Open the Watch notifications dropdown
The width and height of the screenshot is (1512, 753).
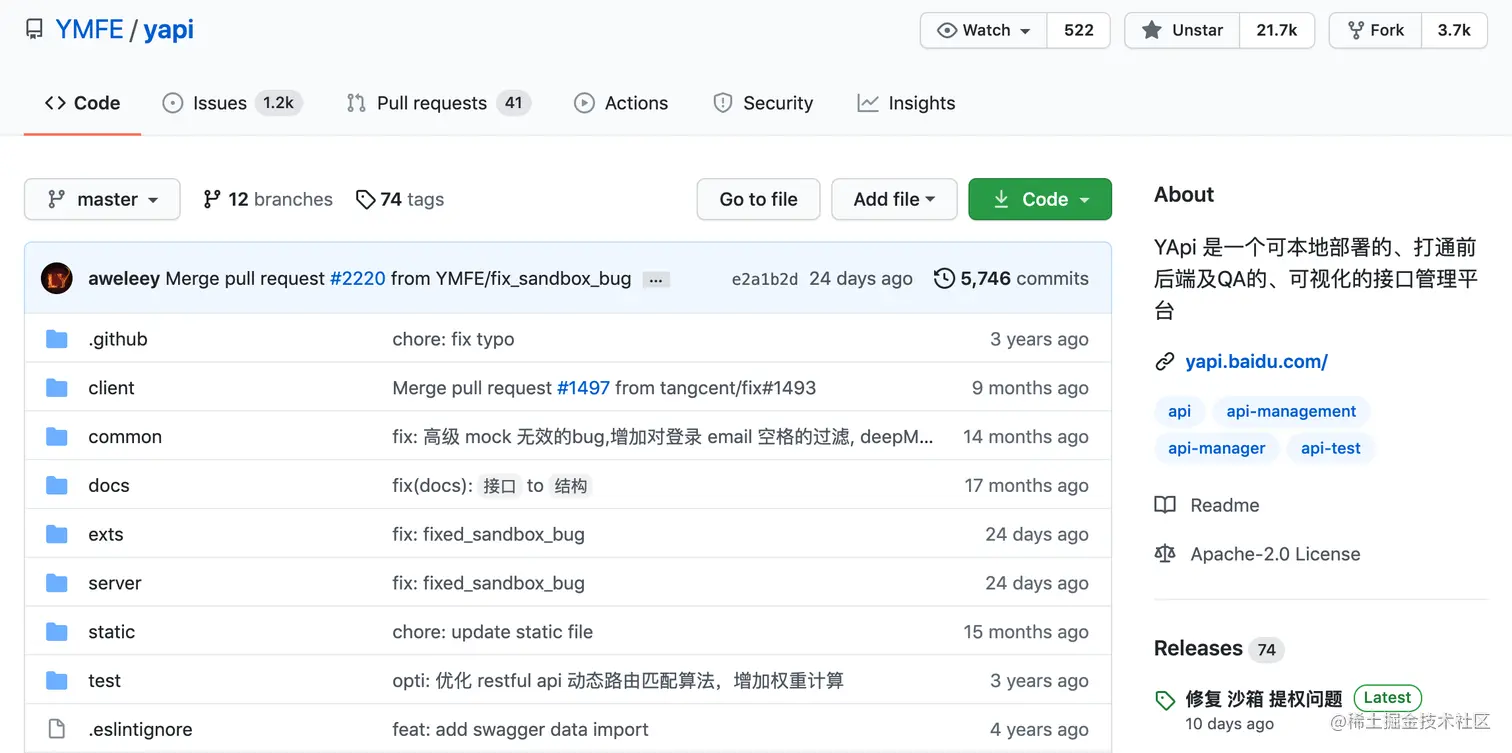pos(984,30)
